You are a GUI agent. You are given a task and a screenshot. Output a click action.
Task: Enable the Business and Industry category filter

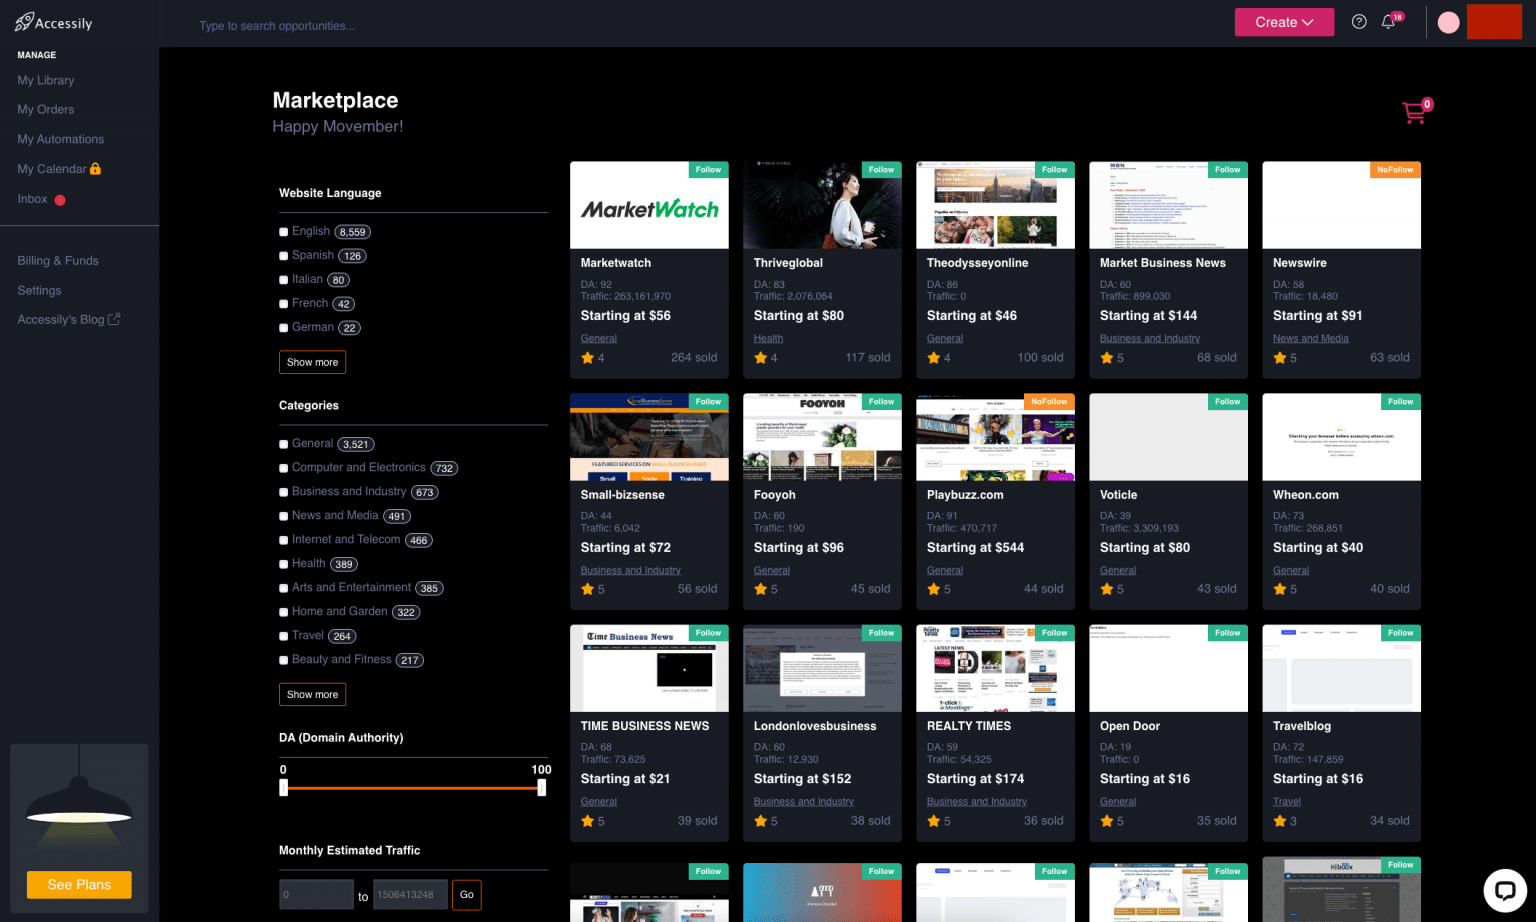(x=284, y=492)
